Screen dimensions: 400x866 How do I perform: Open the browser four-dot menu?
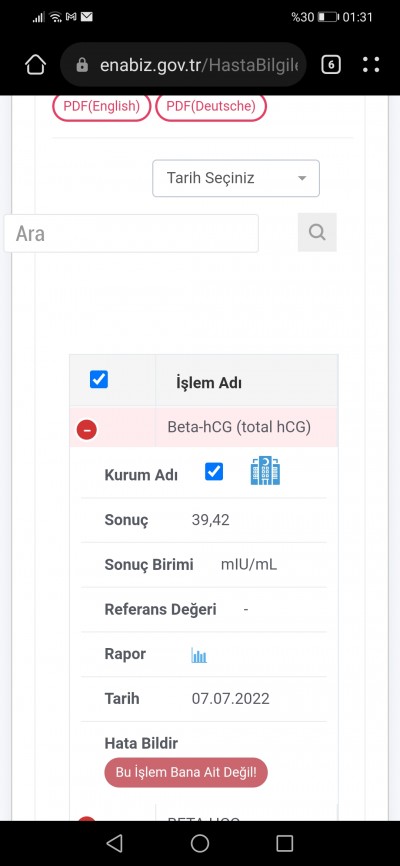click(371, 65)
